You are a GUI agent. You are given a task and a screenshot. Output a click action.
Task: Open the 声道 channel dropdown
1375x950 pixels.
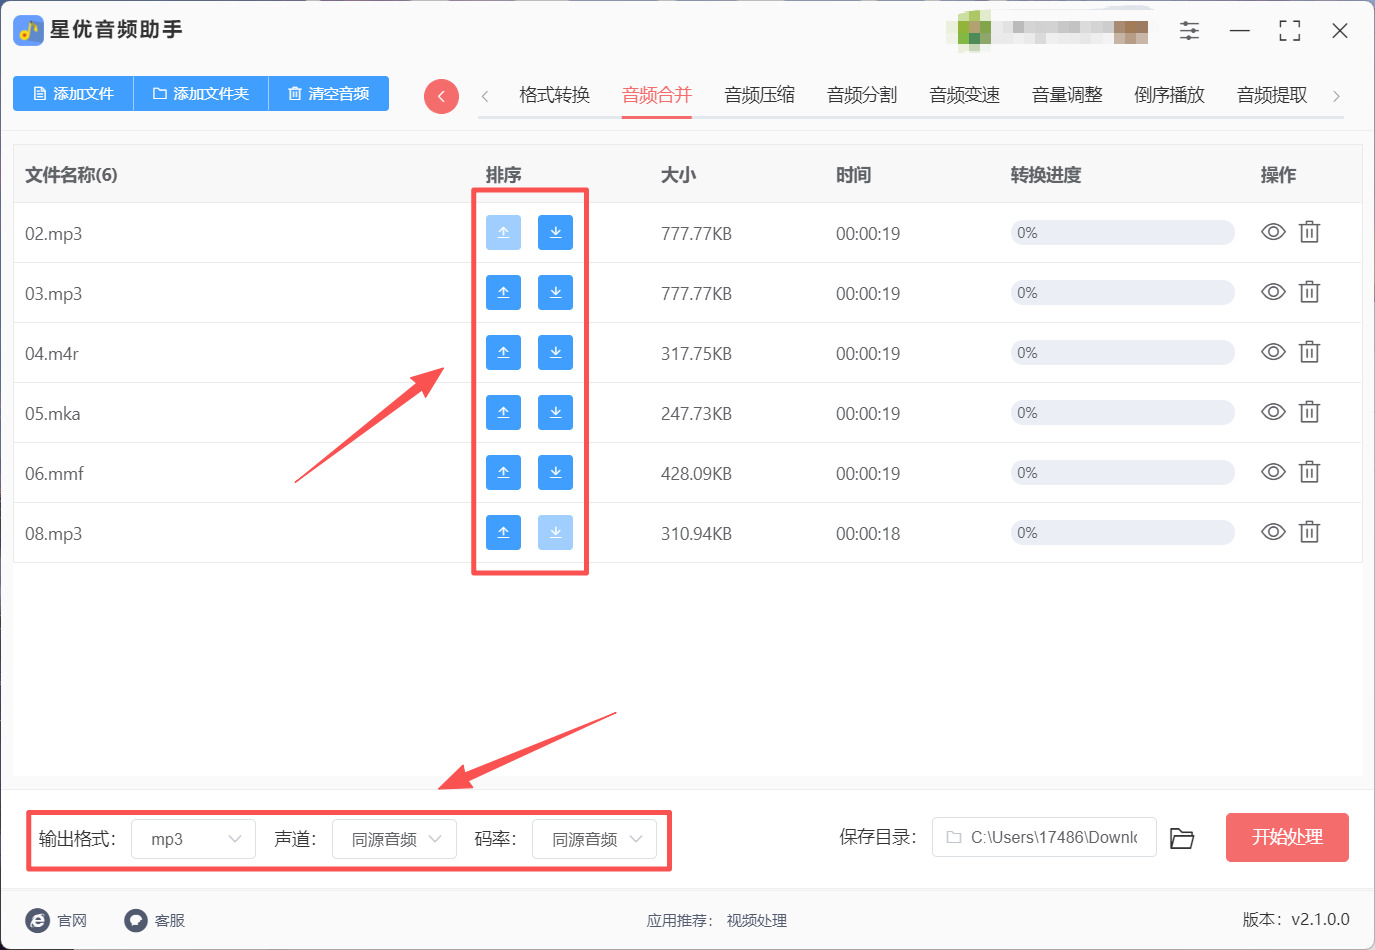click(394, 839)
